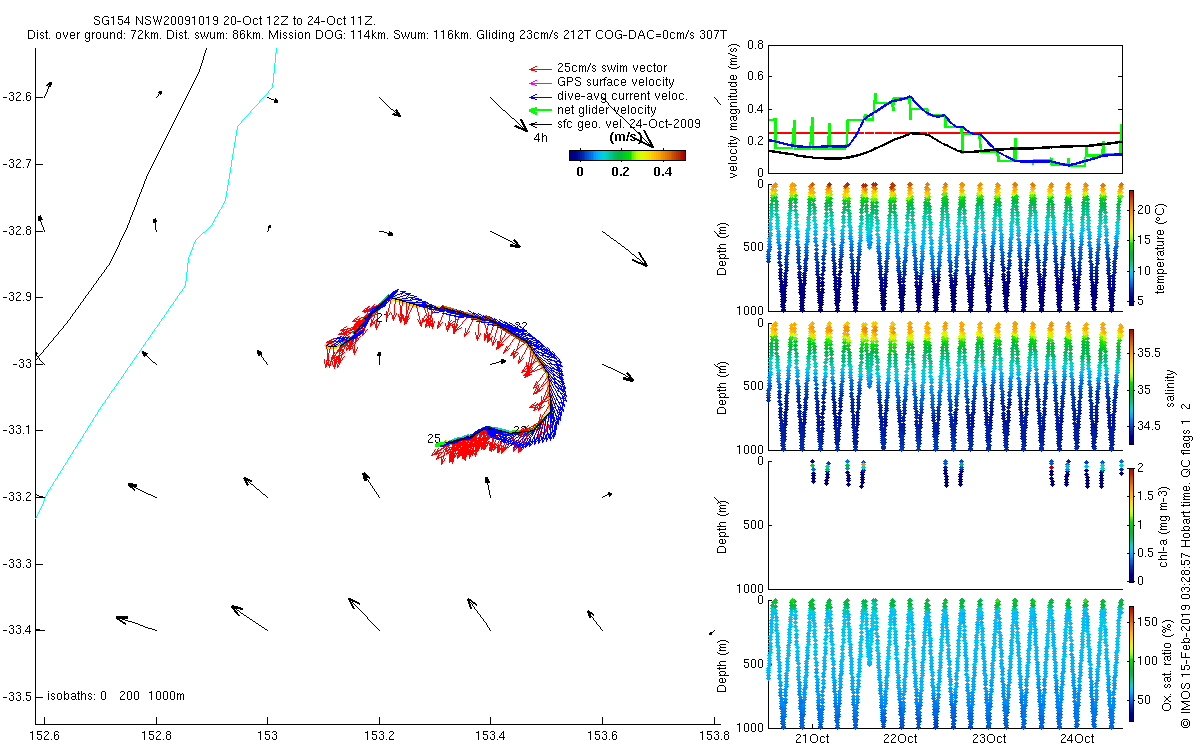Click the black sfc geo. vel. legend arrow

point(541,124)
